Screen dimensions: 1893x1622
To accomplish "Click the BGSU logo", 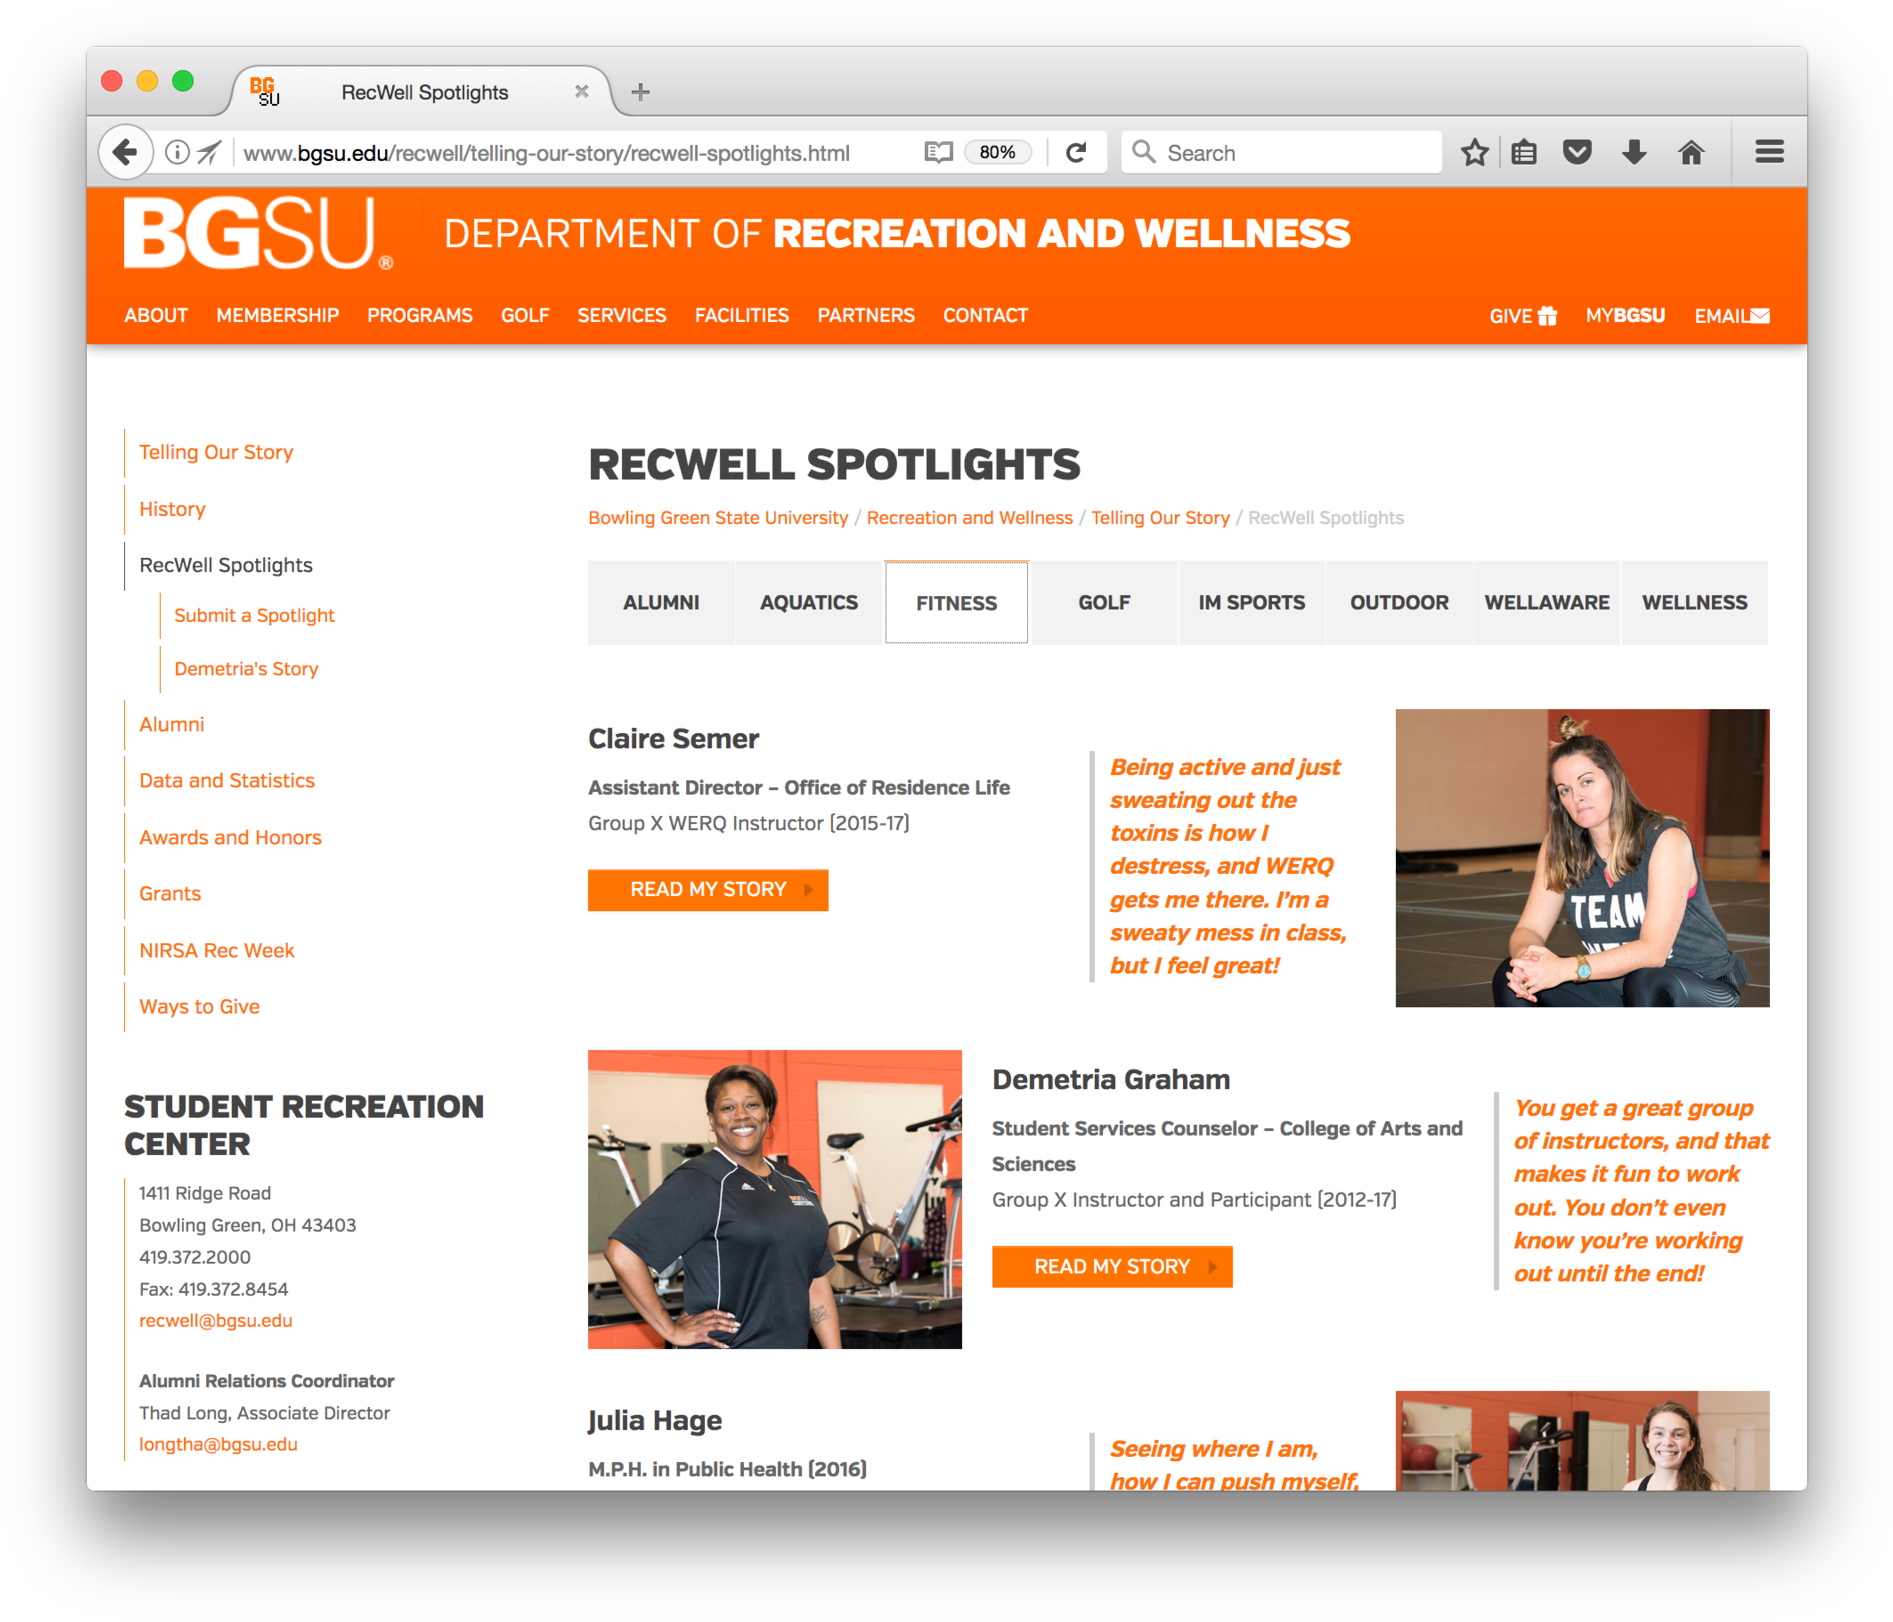I will (x=258, y=233).
